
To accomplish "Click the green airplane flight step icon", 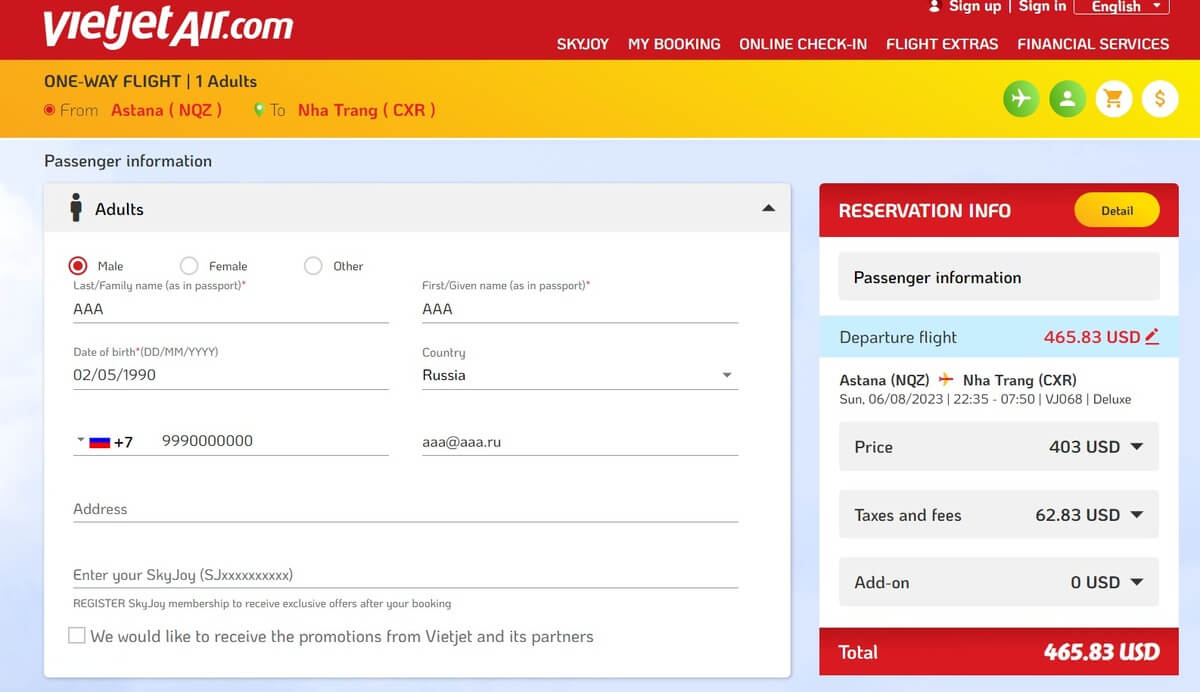I will click(x=1021, y=98).
